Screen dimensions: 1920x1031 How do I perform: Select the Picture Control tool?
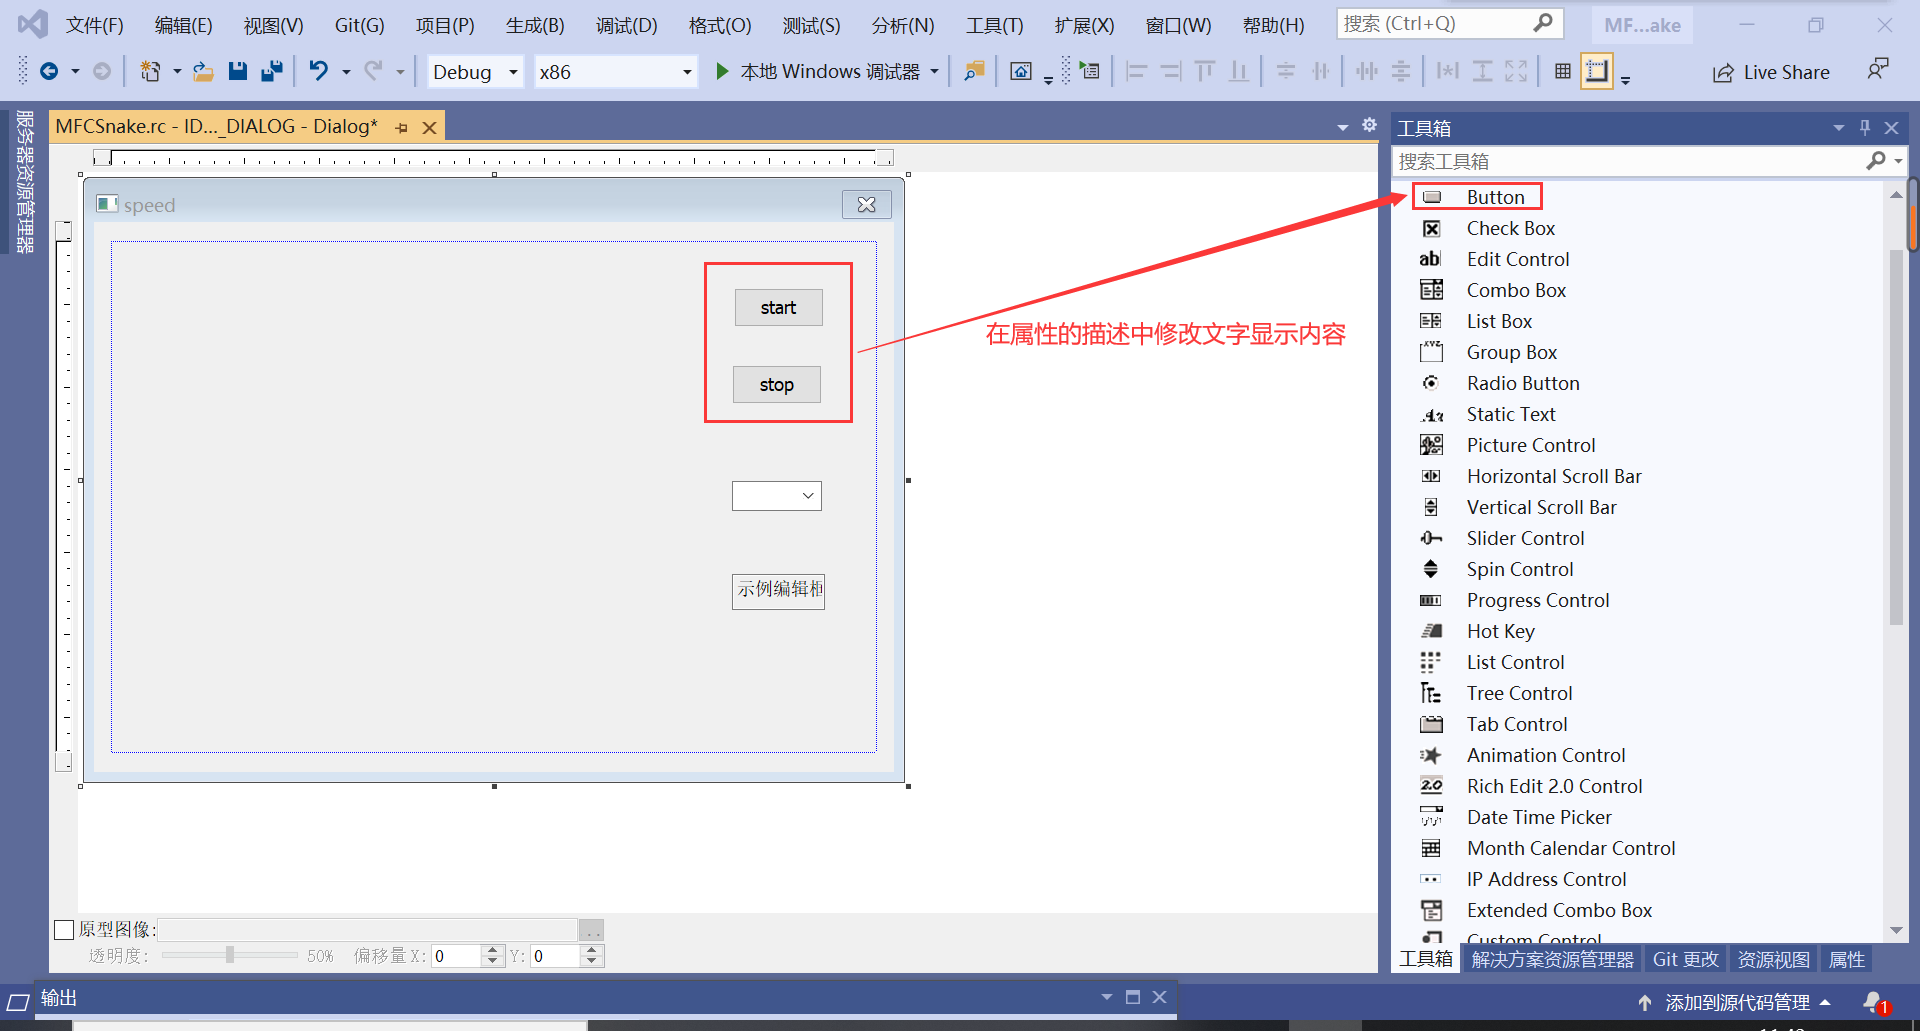(x=1531, y=445)
